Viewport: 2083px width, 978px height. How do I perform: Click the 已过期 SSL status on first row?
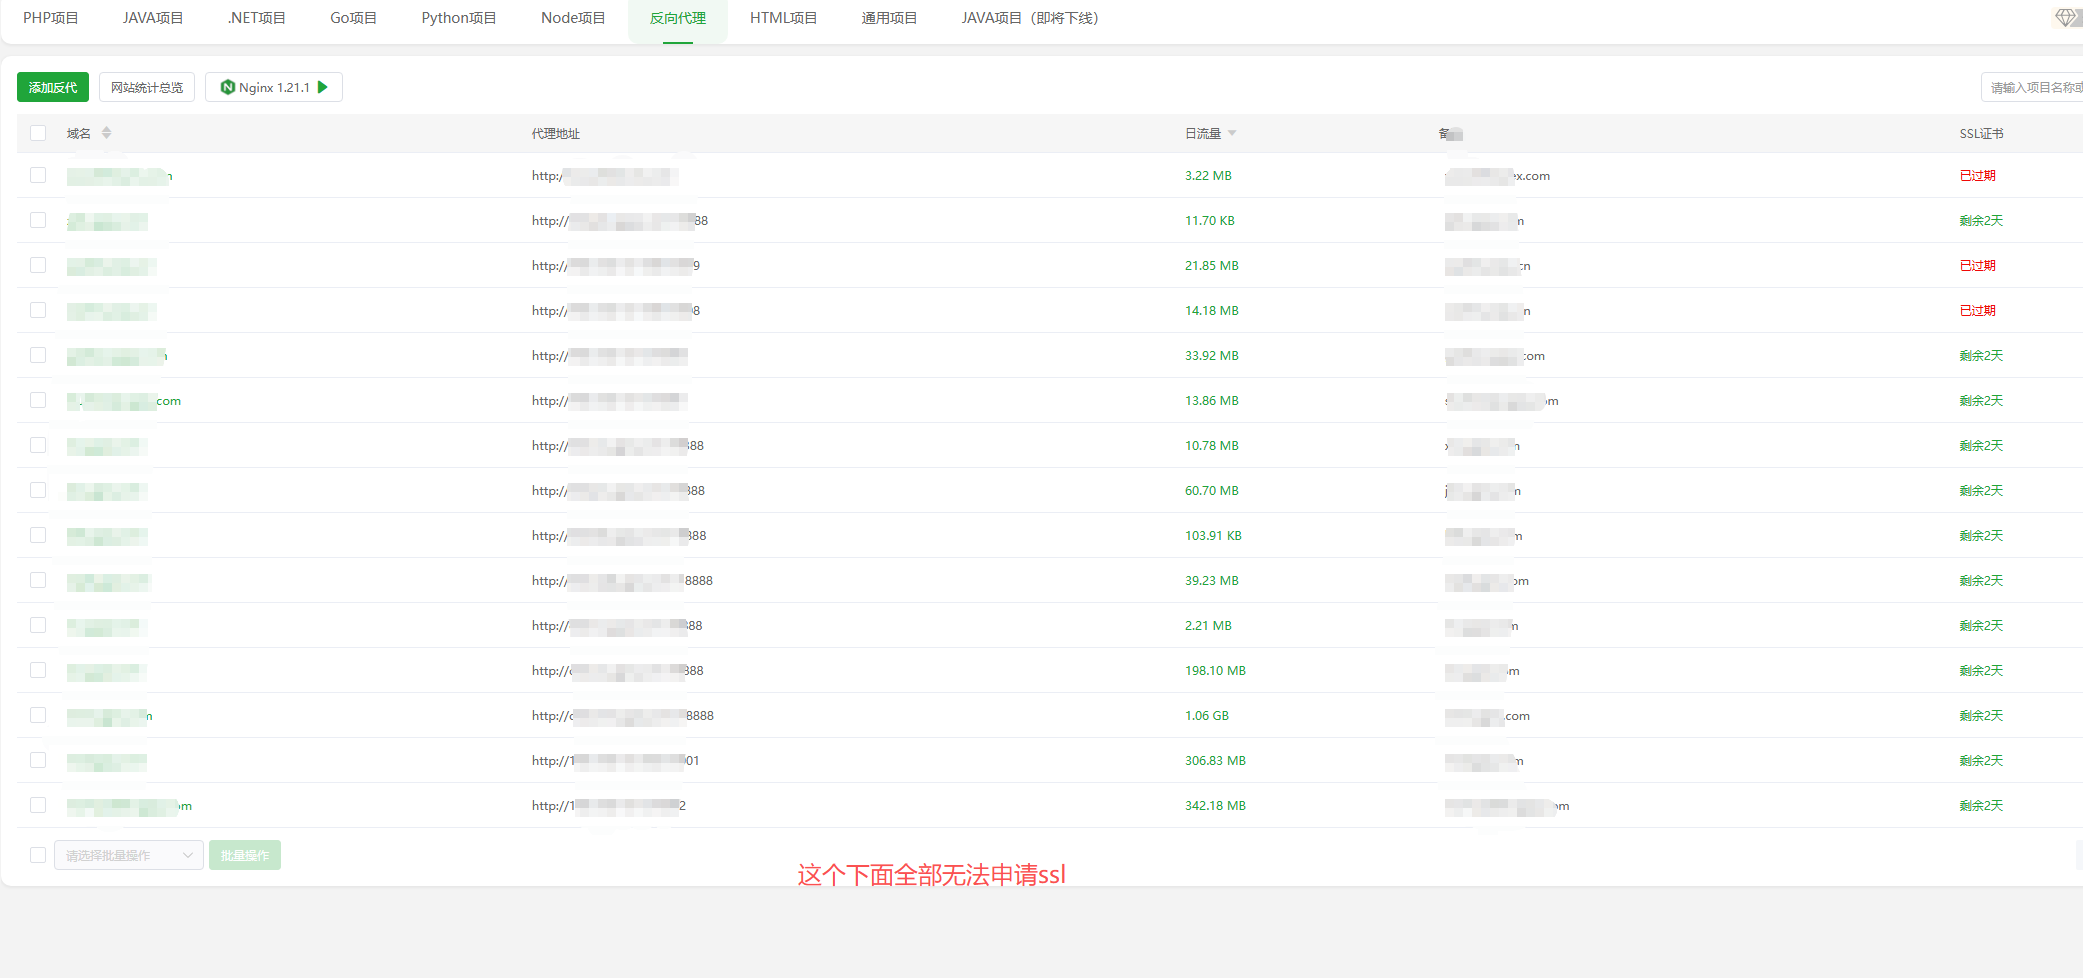click(x=1977, y=175)
